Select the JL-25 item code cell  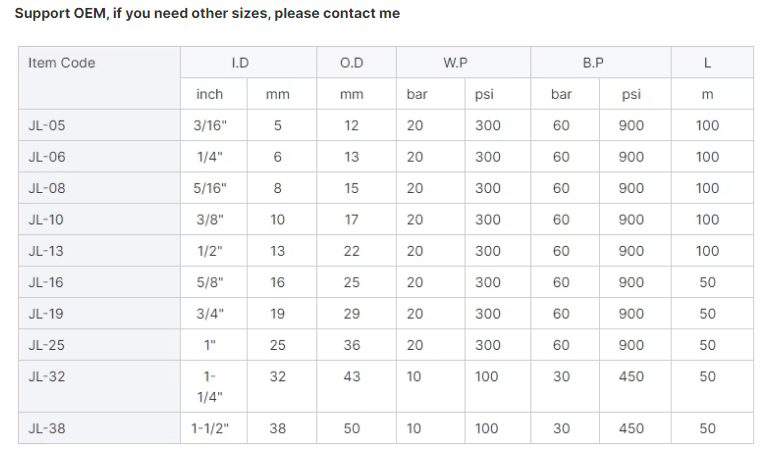46,345
